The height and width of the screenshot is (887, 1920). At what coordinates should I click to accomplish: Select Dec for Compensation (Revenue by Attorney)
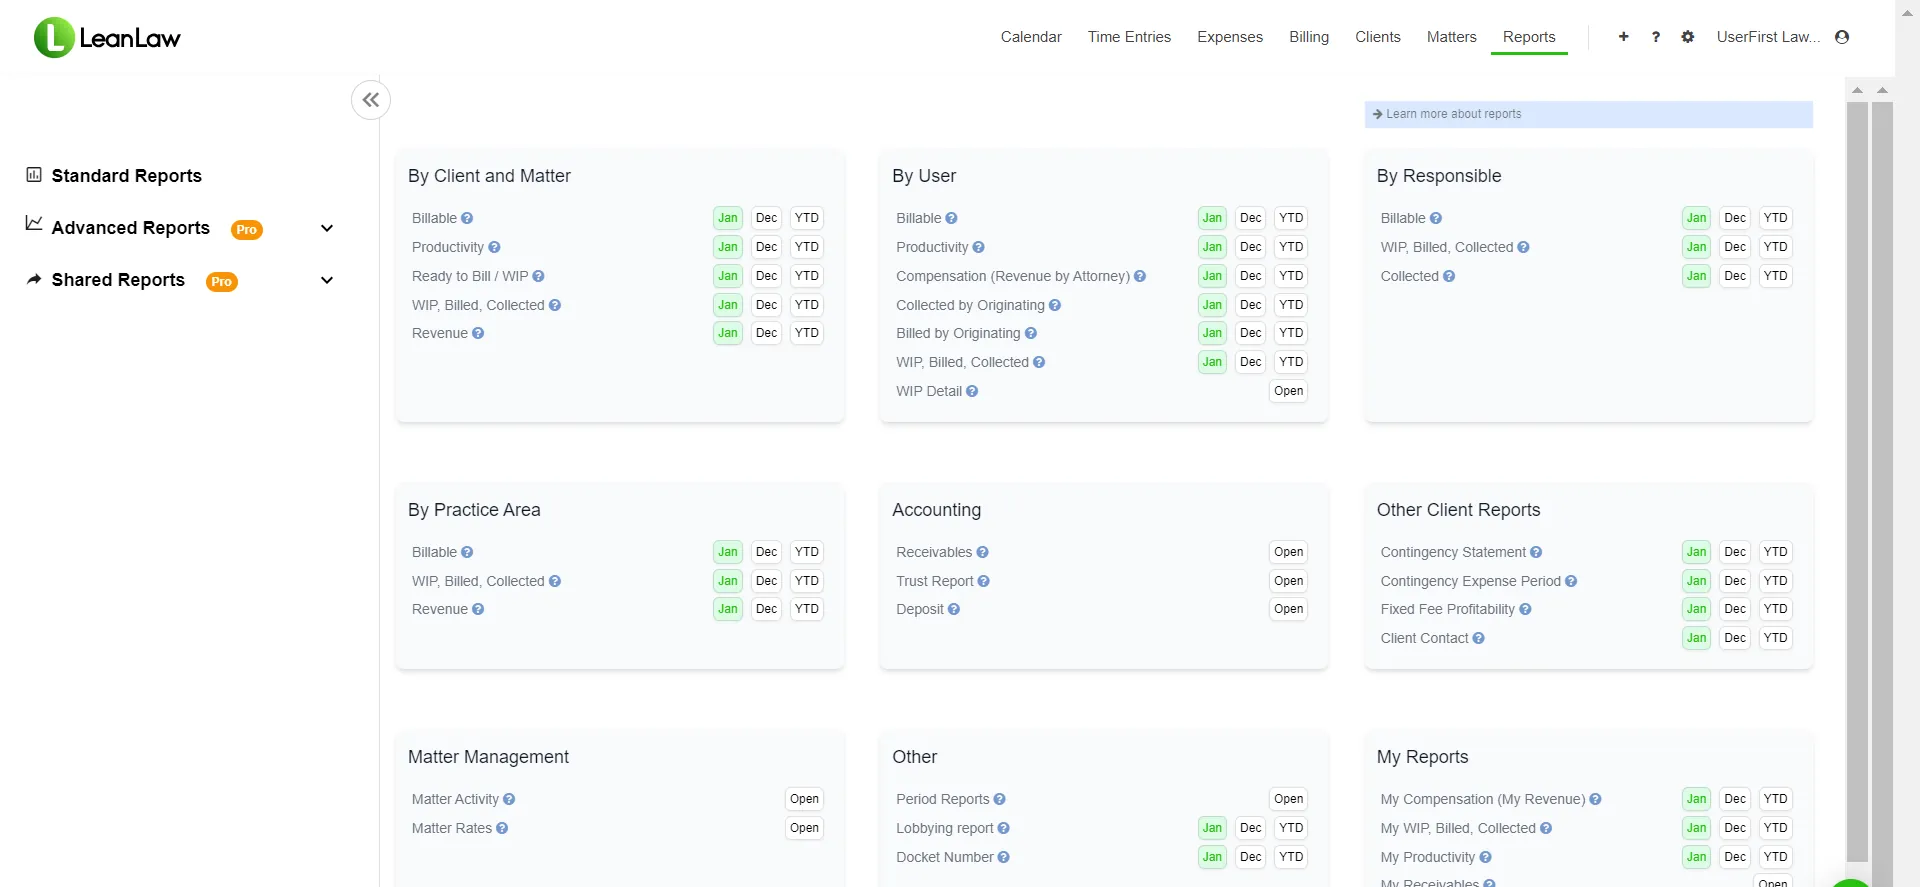(x=1251, y=276)
